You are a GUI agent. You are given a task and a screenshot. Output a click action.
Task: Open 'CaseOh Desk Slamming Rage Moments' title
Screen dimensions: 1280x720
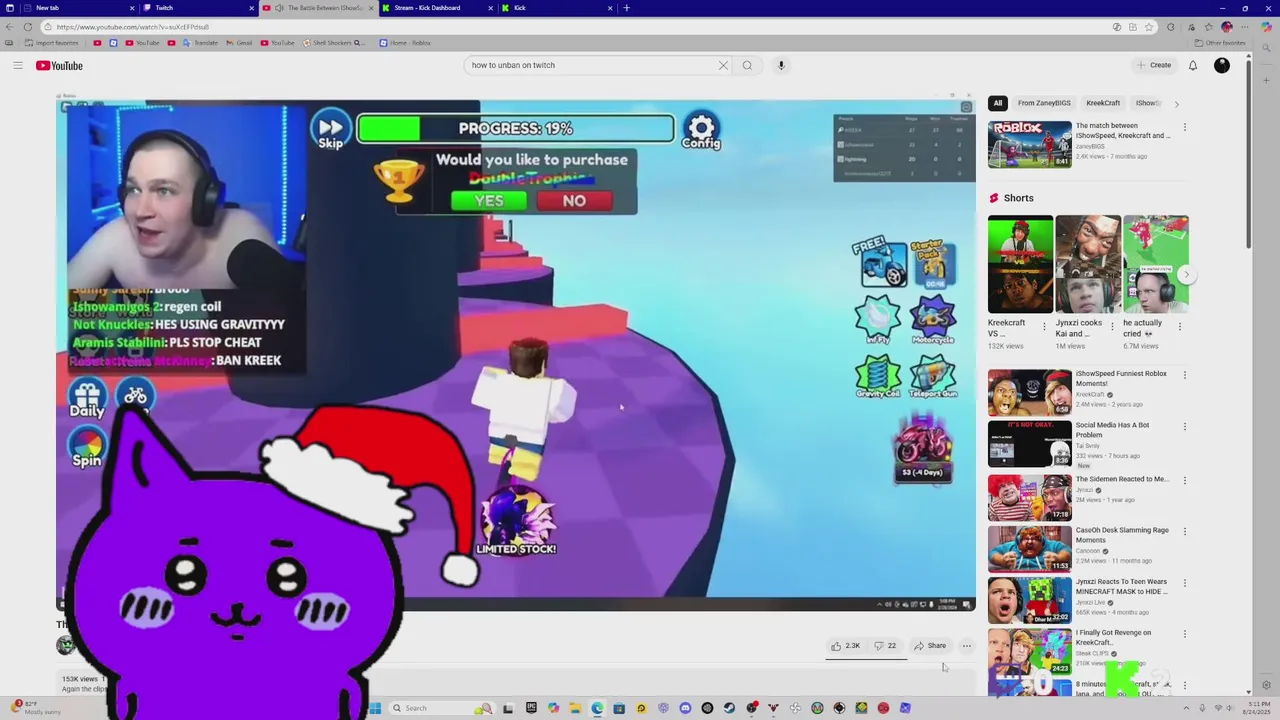(x=1122, y=535)
